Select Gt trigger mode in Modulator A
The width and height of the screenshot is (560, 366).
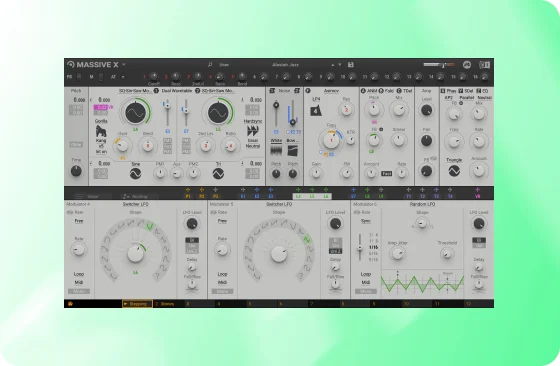(192, 240)
